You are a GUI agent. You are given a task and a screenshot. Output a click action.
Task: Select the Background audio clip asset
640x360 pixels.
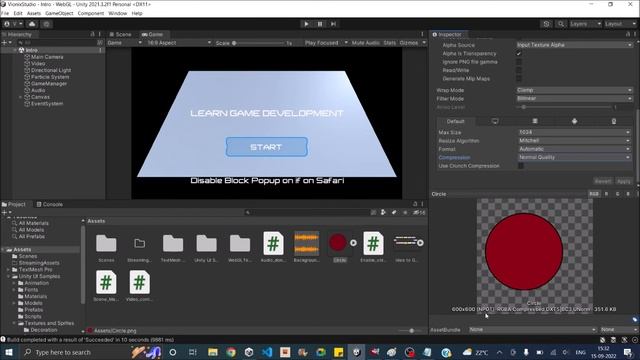(x=307, y=243)
